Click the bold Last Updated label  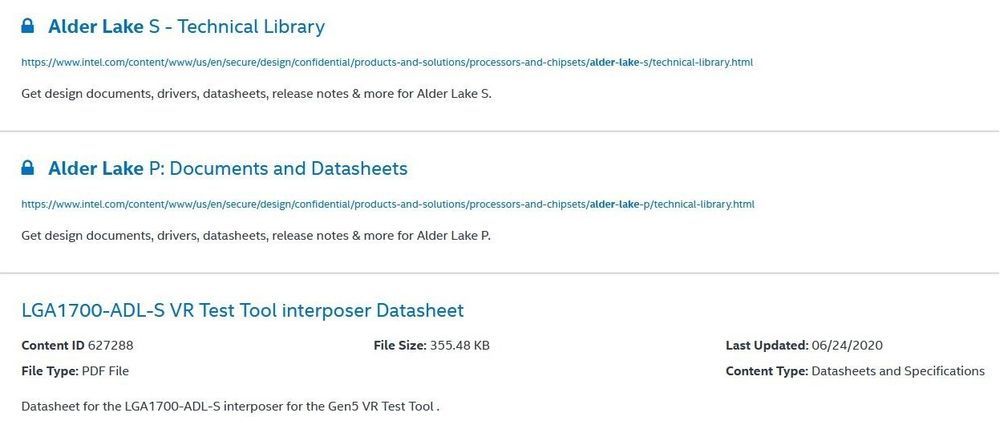point(767,345)
